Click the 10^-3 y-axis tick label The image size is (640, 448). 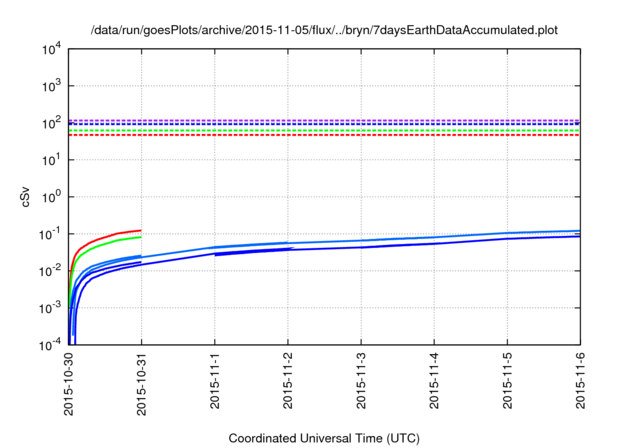click(51, 308)
